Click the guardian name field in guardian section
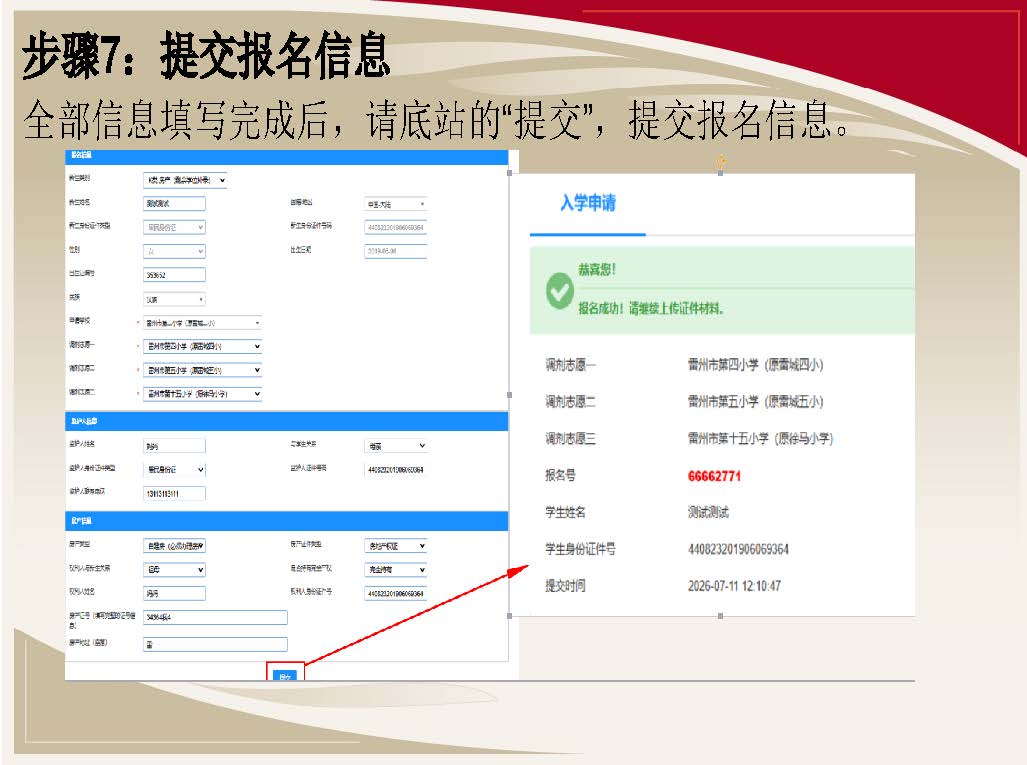This screenshot has width=1027, height=765. [x=174, y=446]
